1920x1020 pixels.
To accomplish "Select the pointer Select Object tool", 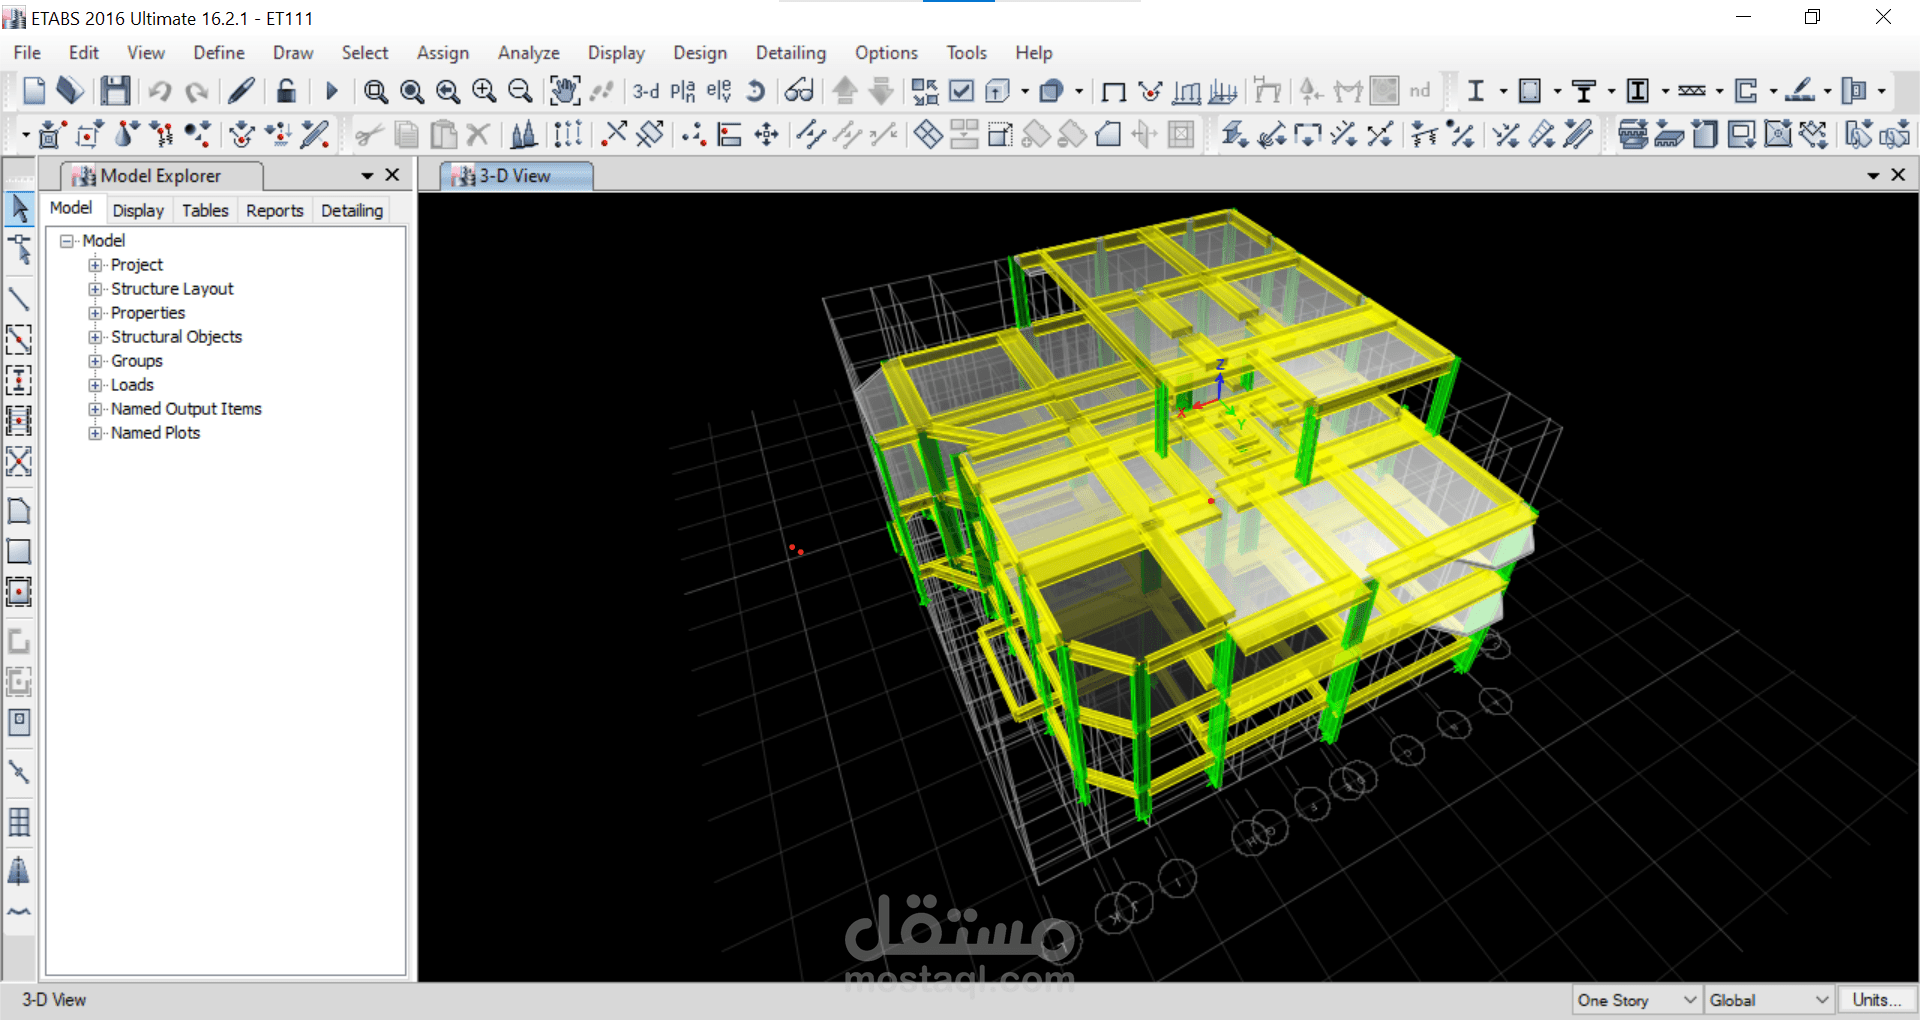I will point(19,209).
